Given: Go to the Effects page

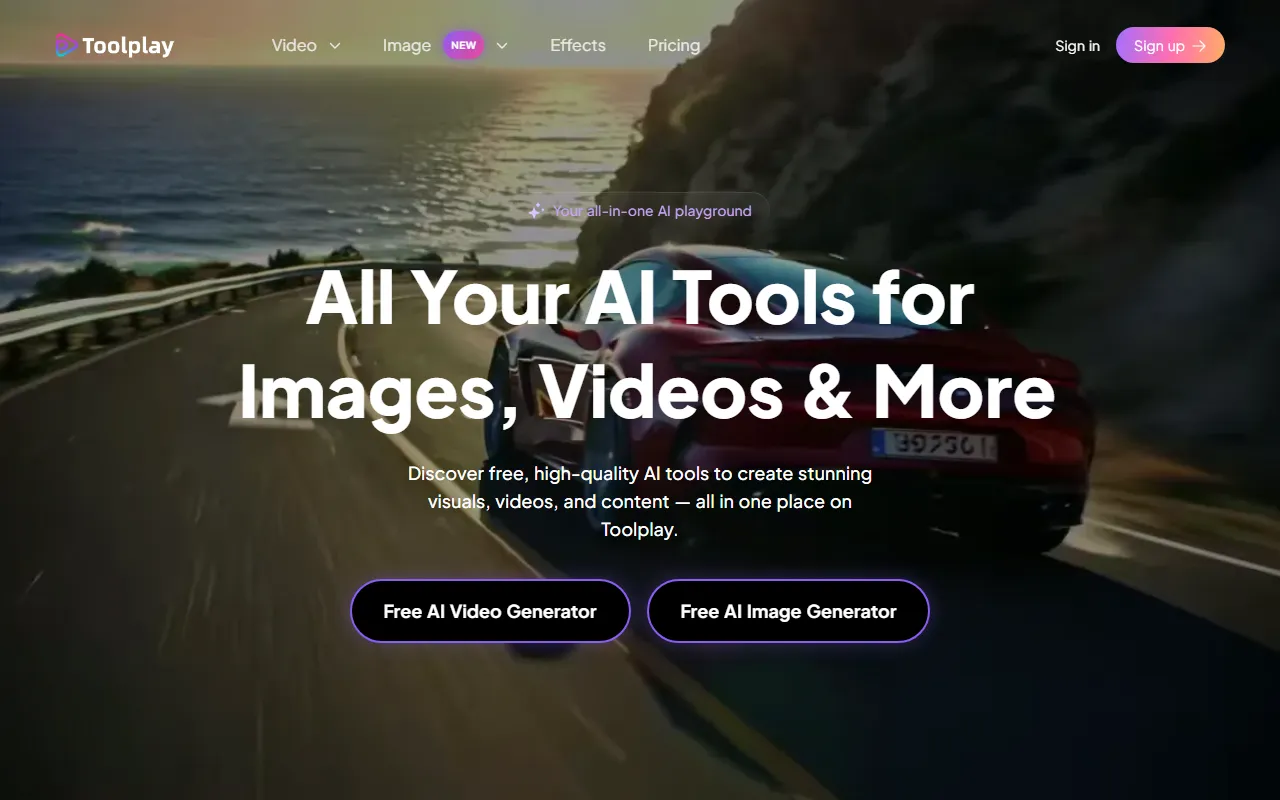Looking at the screenshot, I should [578, 46].
